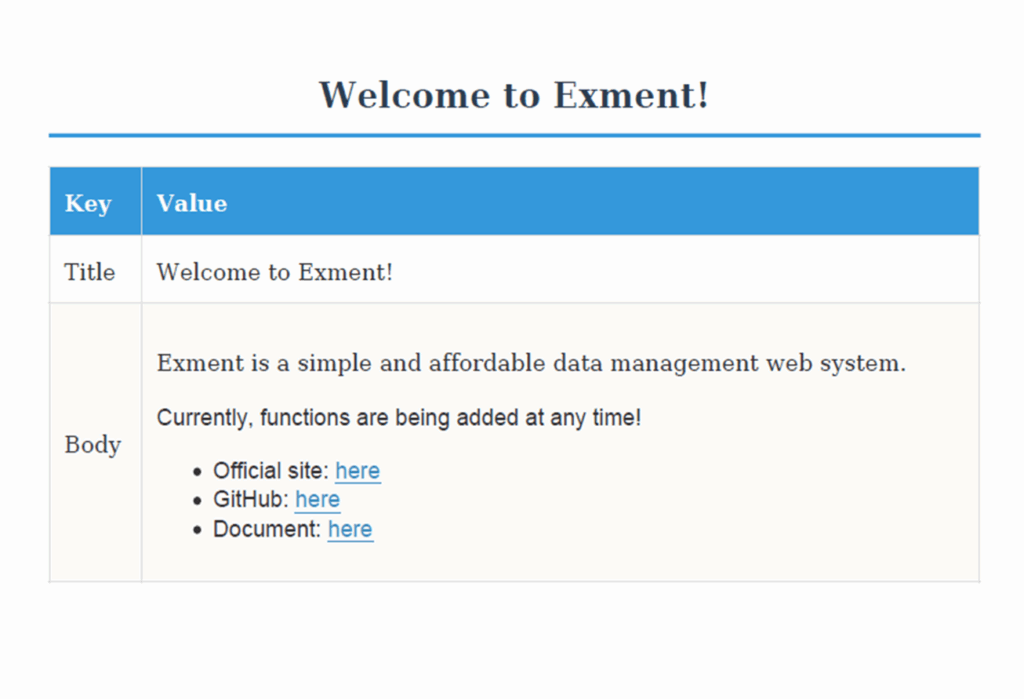The width and height of the screenshot is (1024, 699).
Task: Click the 'GitHub:' bullet label
Action: (251, 500)
